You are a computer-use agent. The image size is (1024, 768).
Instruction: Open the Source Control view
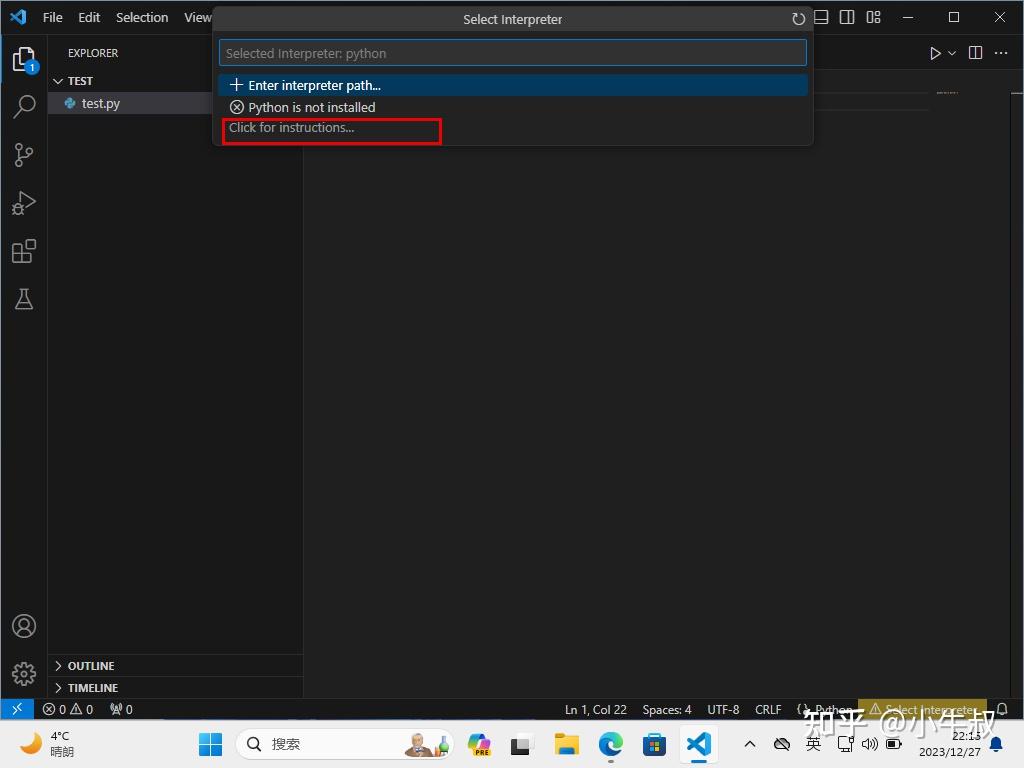coord(24,155)
